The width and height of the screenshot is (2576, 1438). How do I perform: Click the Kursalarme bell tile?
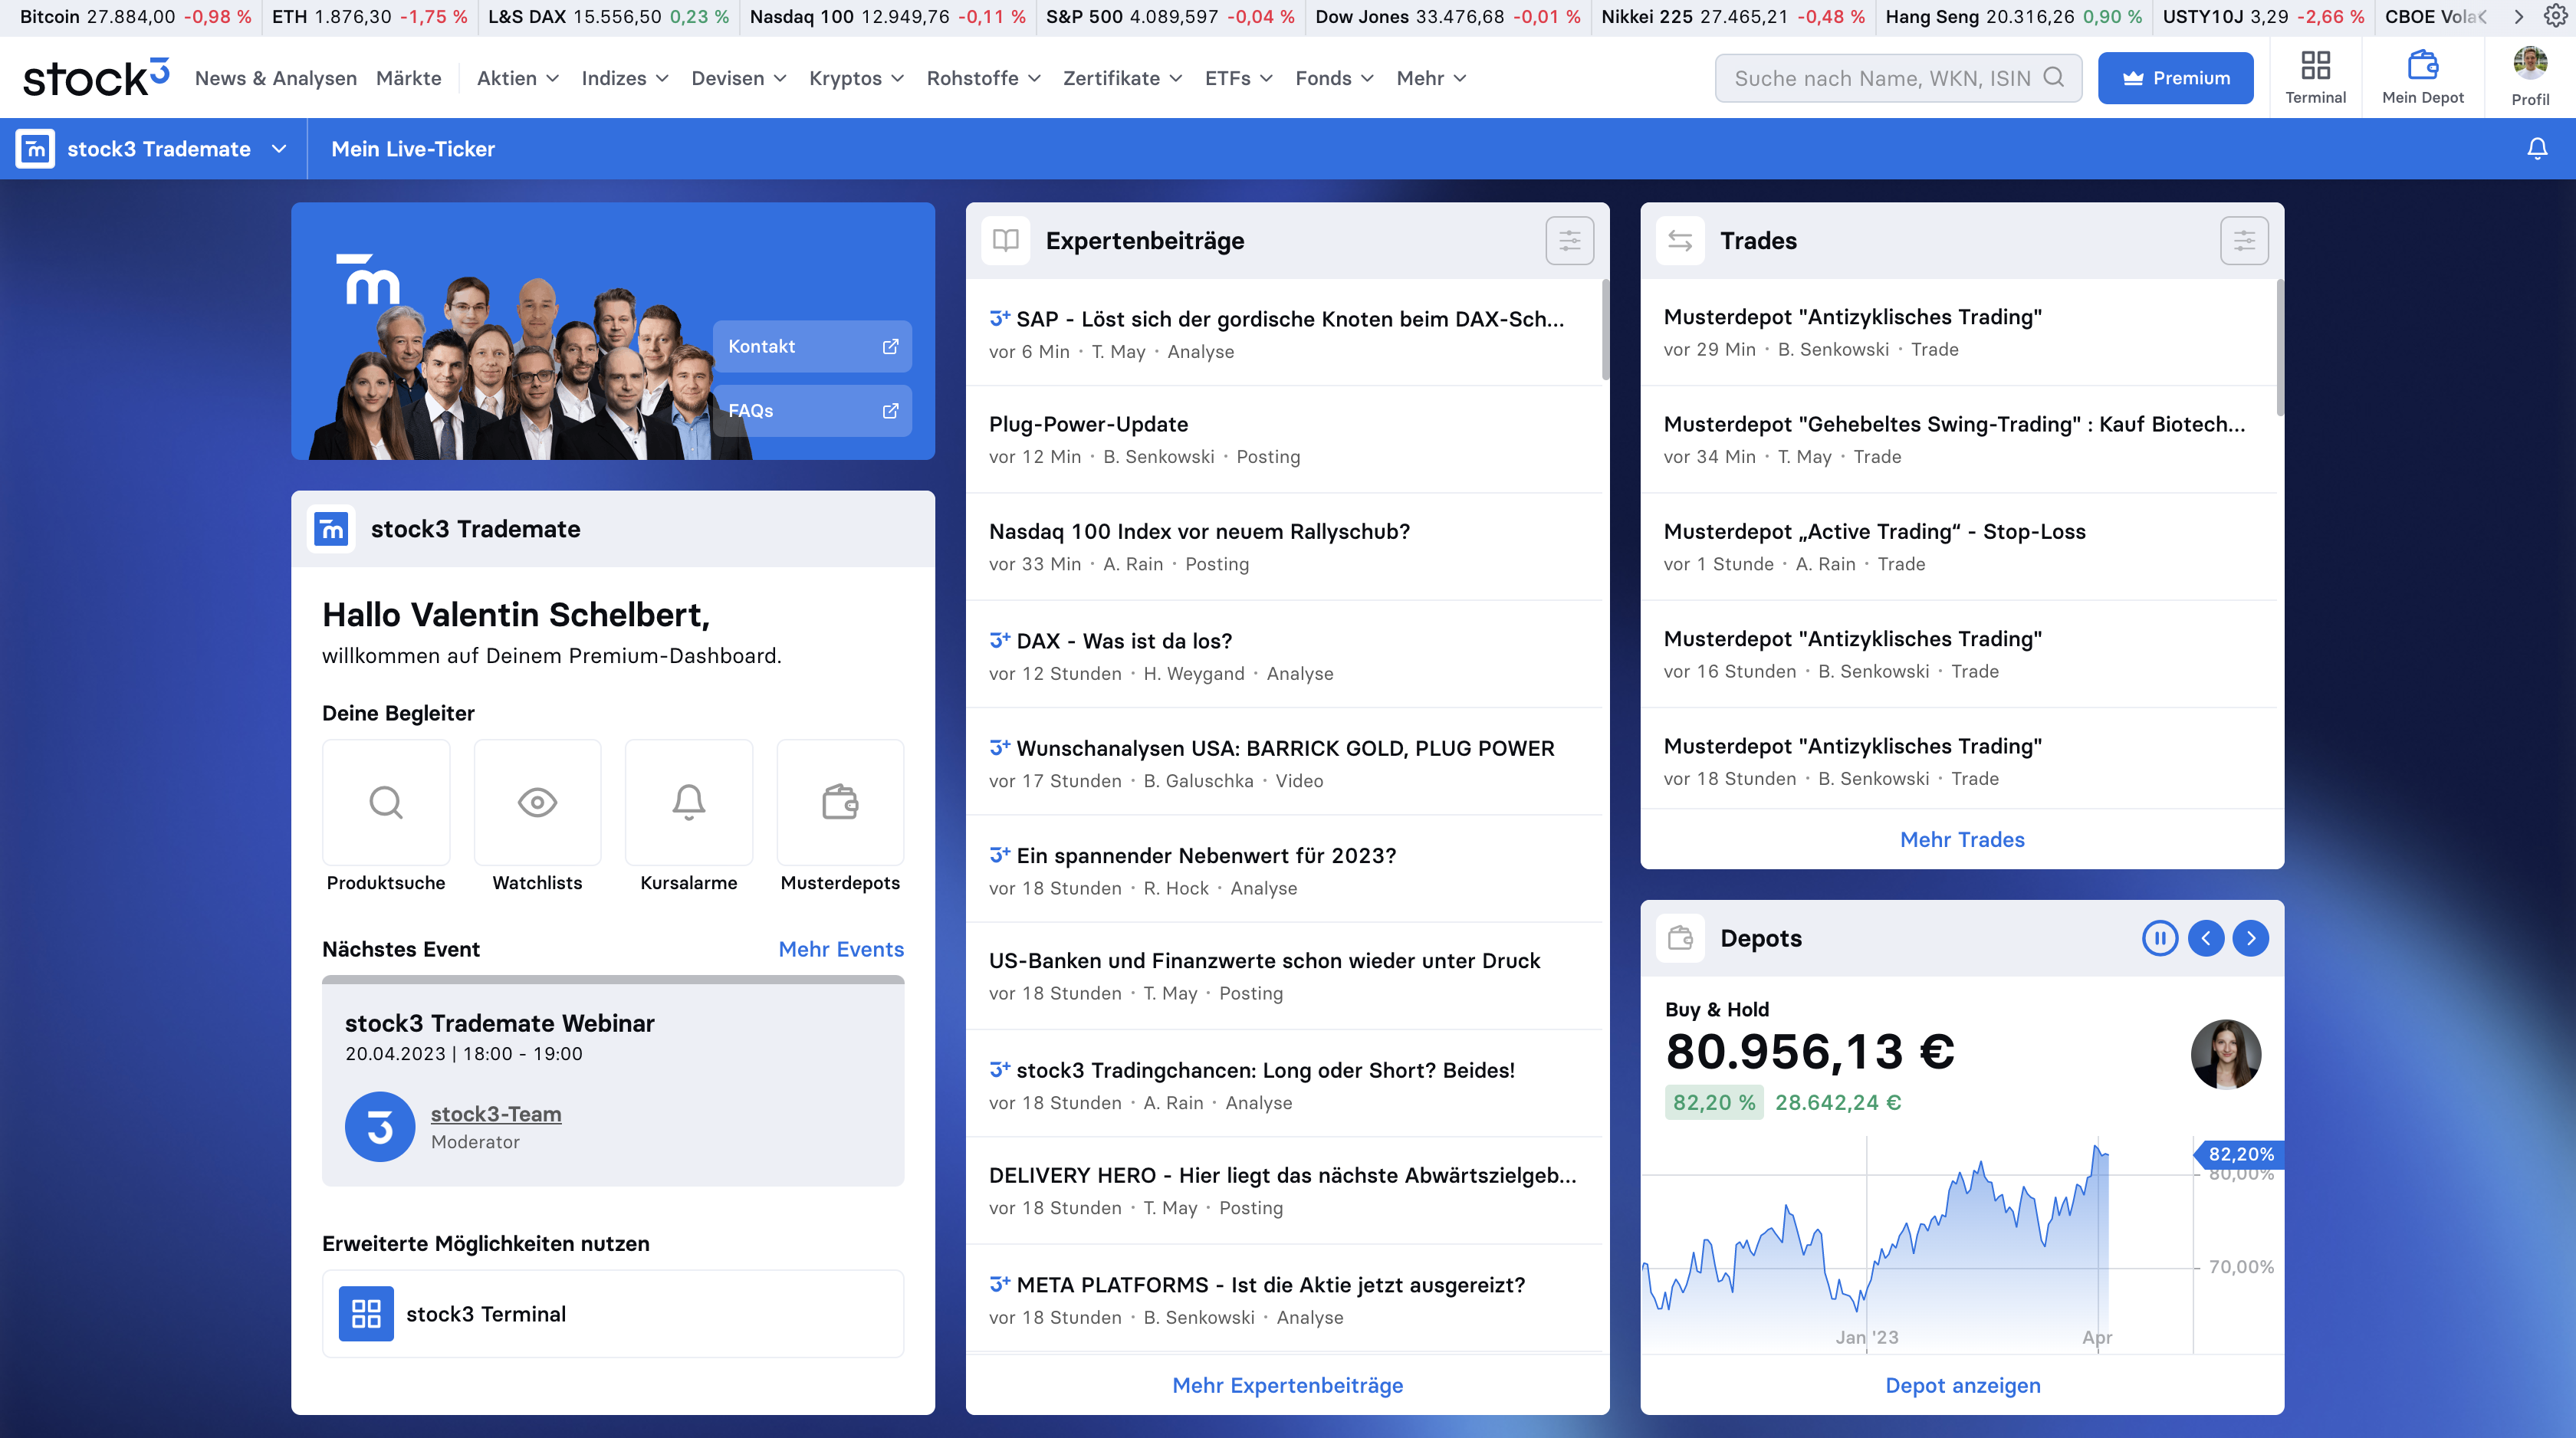click(x=688, y=802)
